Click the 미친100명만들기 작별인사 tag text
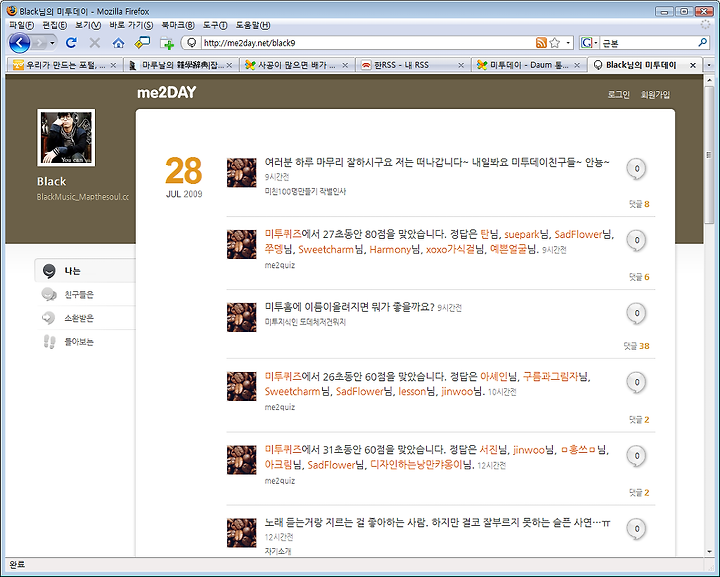Screen dimensions: 720x577 point(305,192)
